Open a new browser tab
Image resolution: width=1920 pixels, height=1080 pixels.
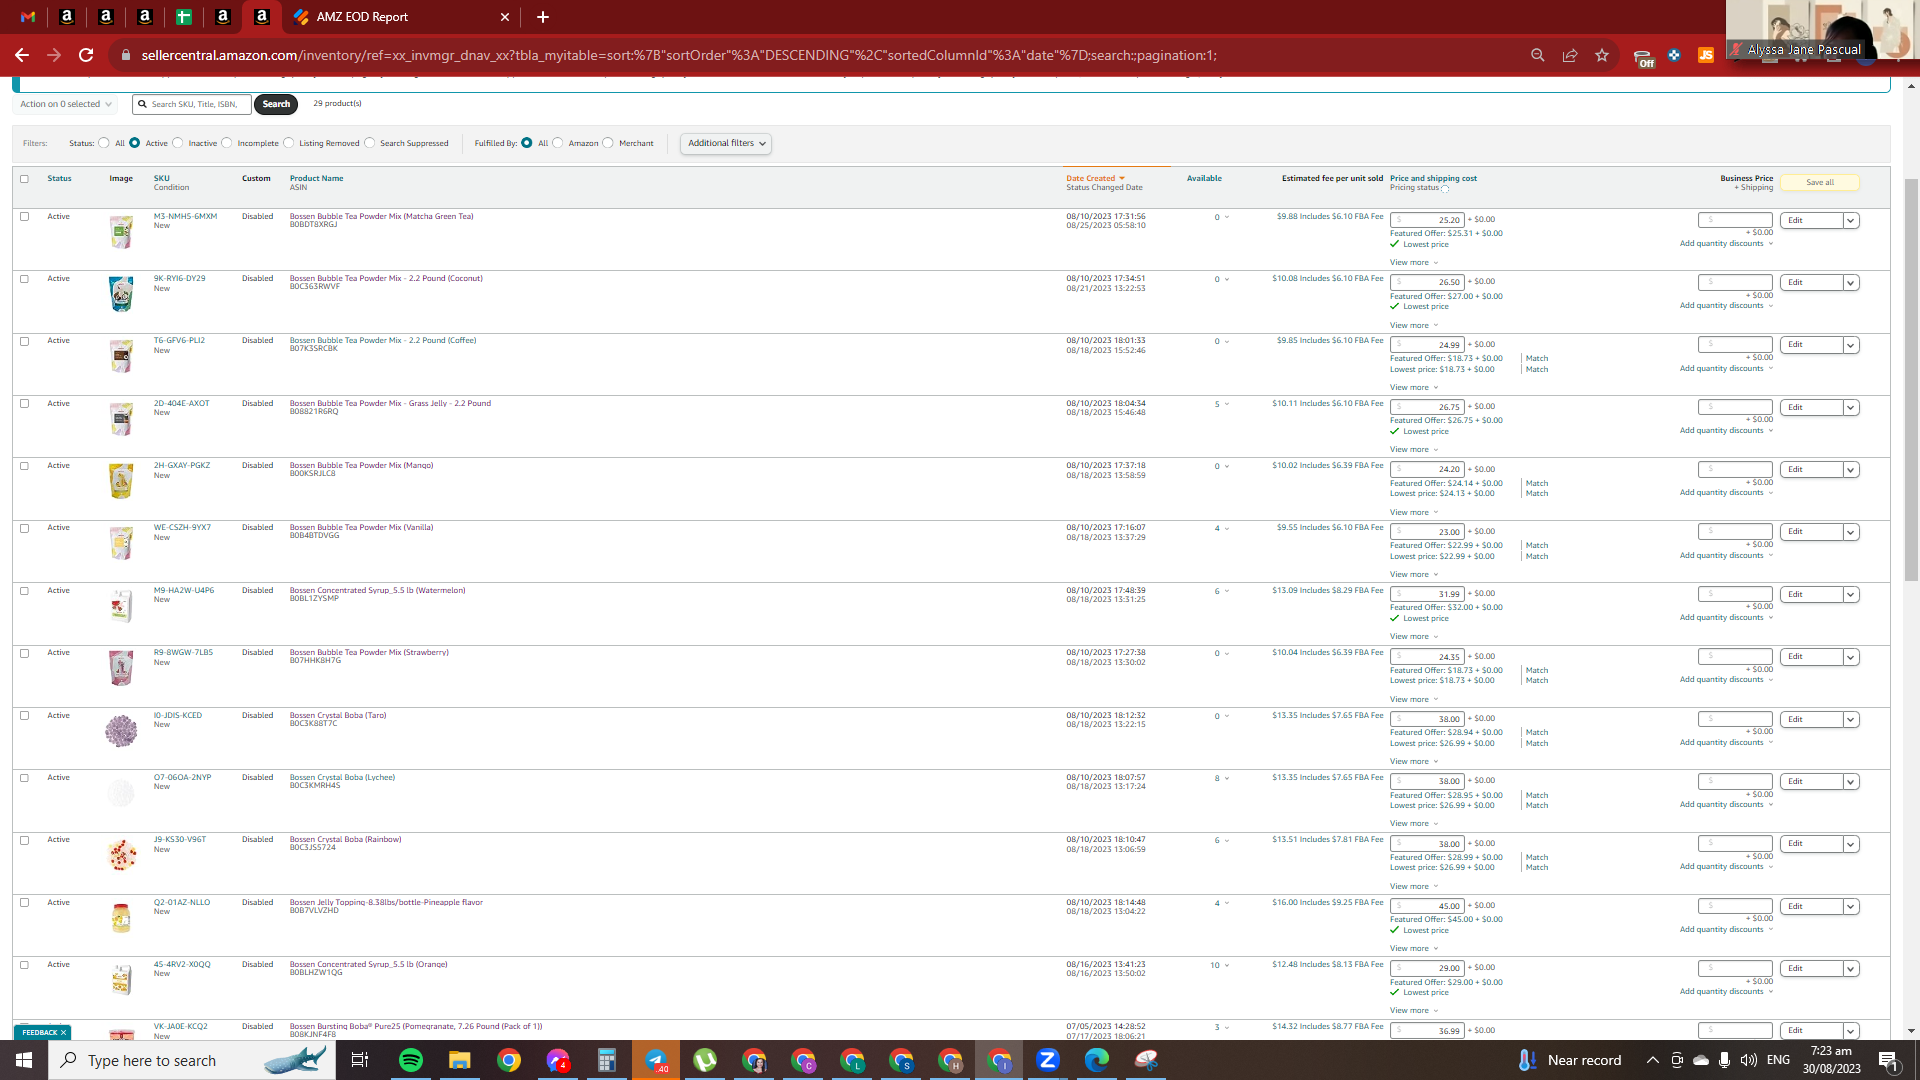coord(543,17)
